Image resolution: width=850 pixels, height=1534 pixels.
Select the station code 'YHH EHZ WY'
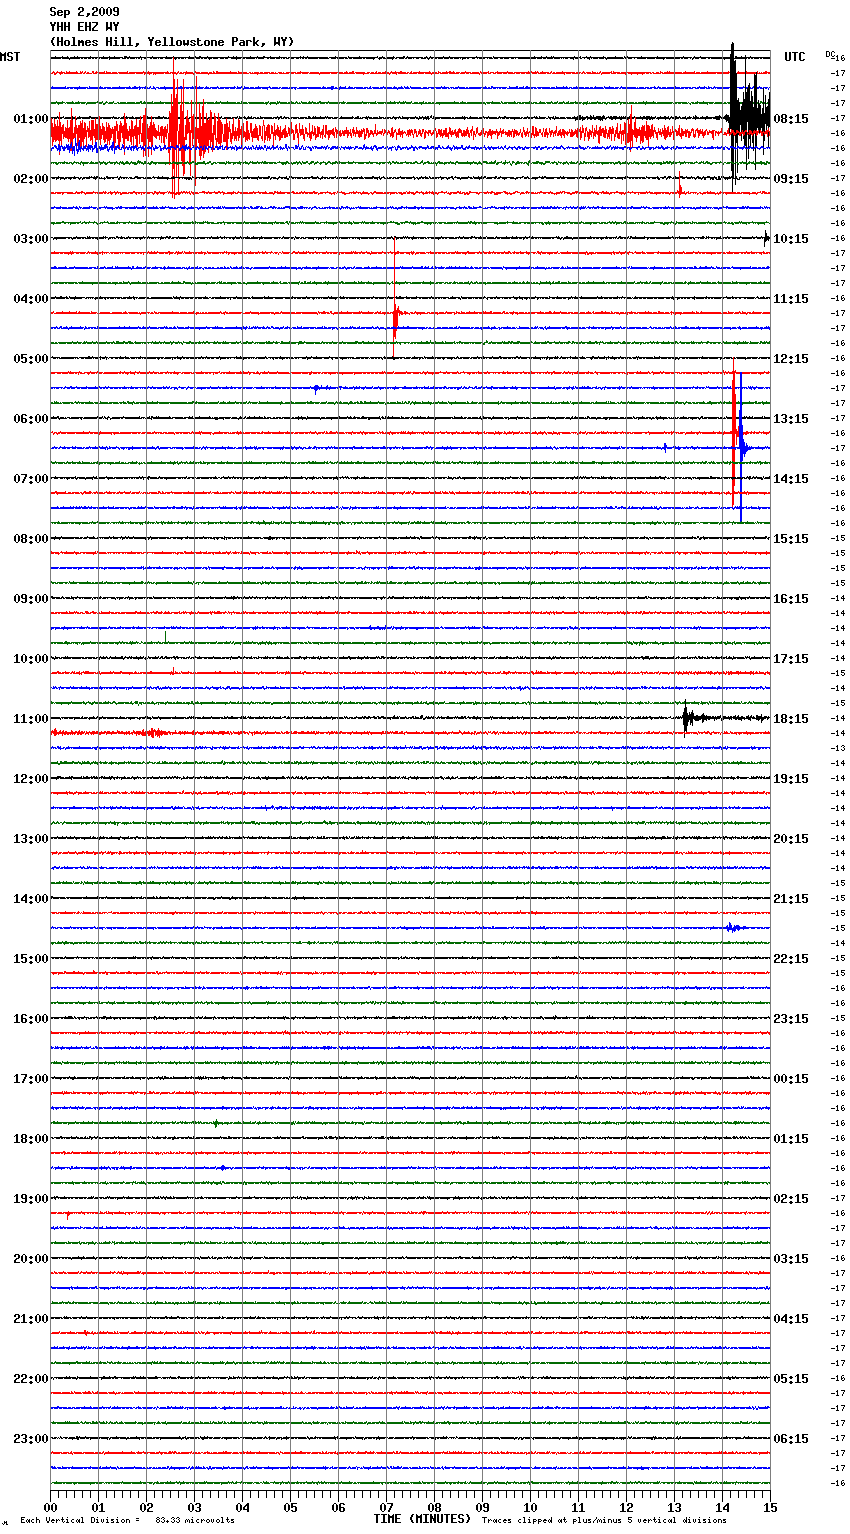coord(84,27)
